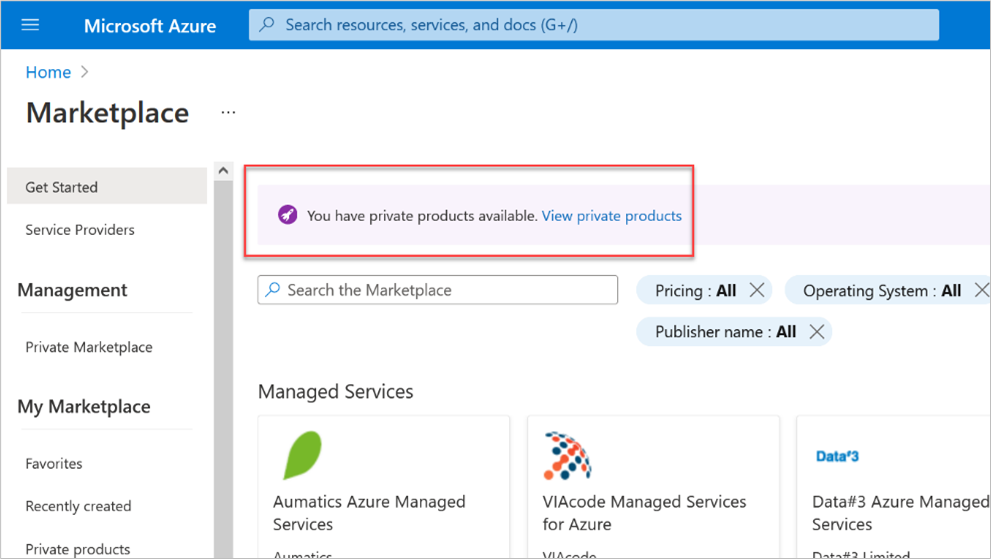
Task: Click the View private products link
Action: click(611, 215)
